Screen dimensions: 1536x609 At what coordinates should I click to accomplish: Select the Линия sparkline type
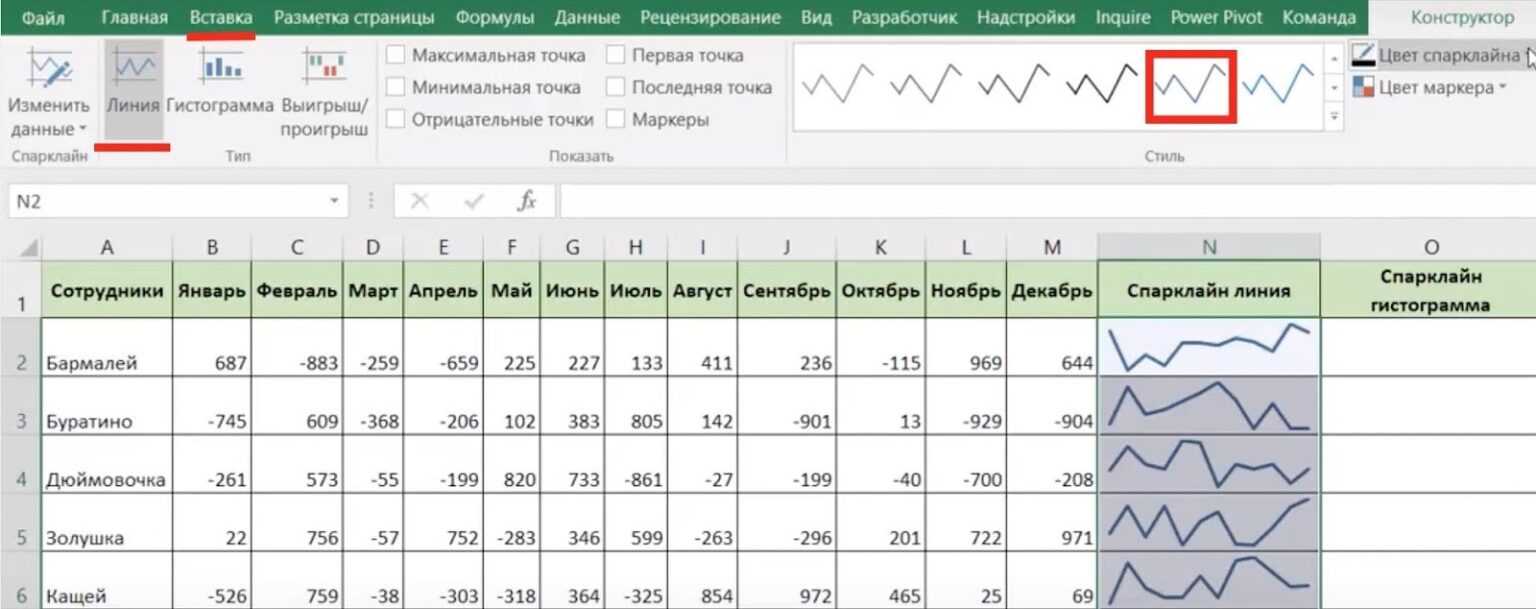pyautogui.click(x=133, y=90)
